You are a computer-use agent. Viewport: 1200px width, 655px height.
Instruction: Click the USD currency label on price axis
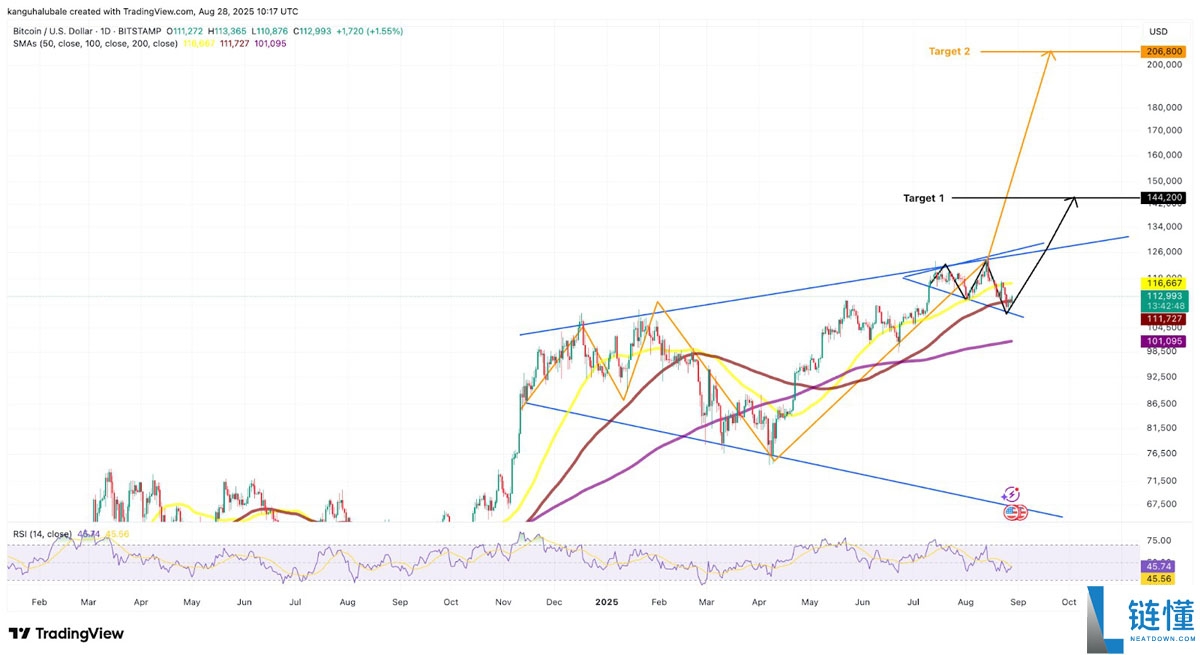click(1159, 32)
